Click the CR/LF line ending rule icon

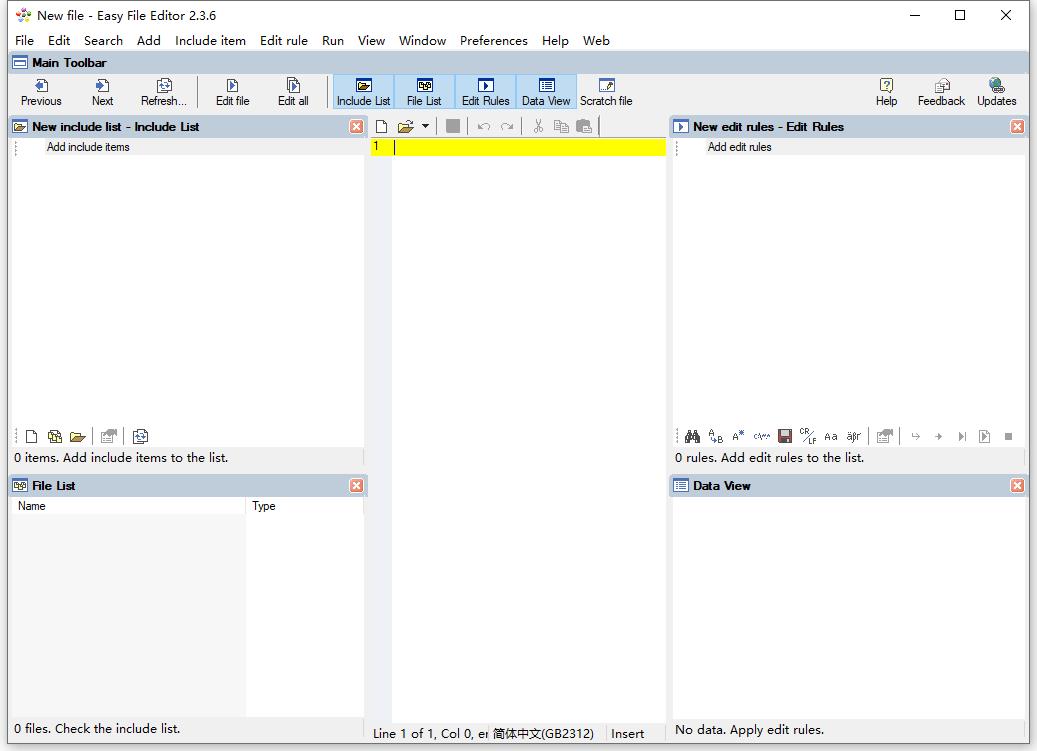point(808,436)
